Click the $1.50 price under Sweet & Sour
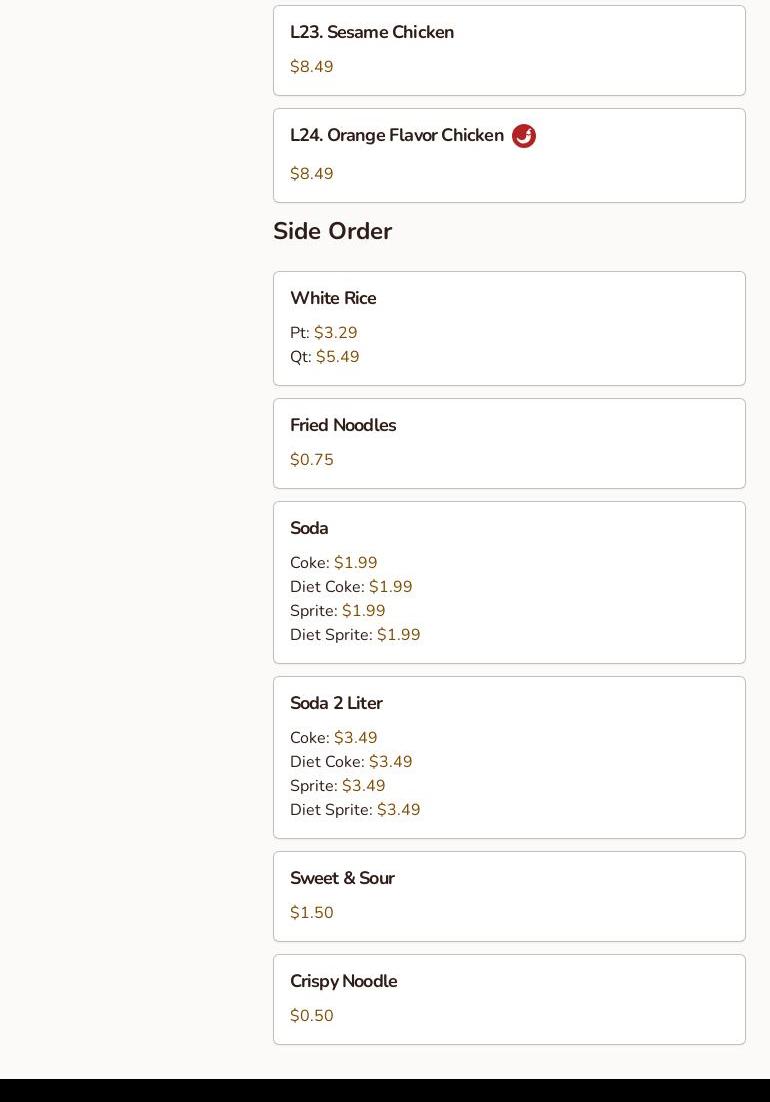770x1102 pixels. point(312,913)
